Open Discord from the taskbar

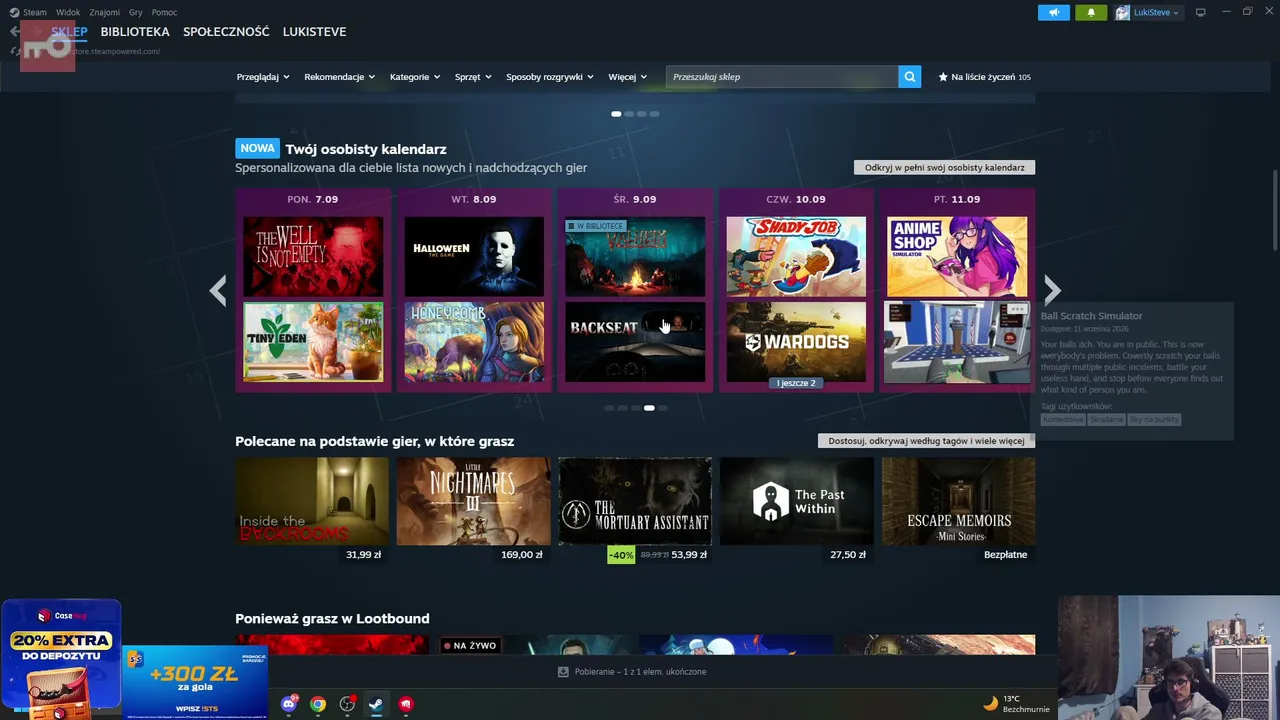[289, 704]
